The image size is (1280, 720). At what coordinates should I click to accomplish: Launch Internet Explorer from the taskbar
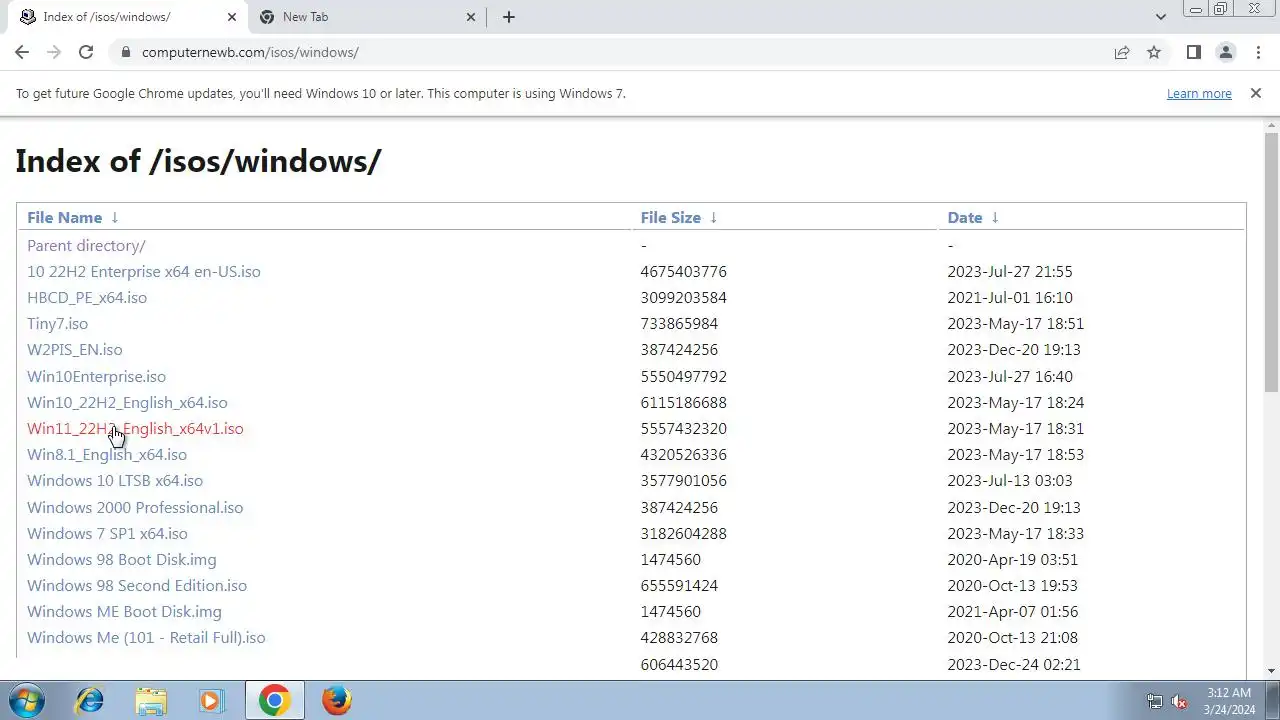(90, 700)
